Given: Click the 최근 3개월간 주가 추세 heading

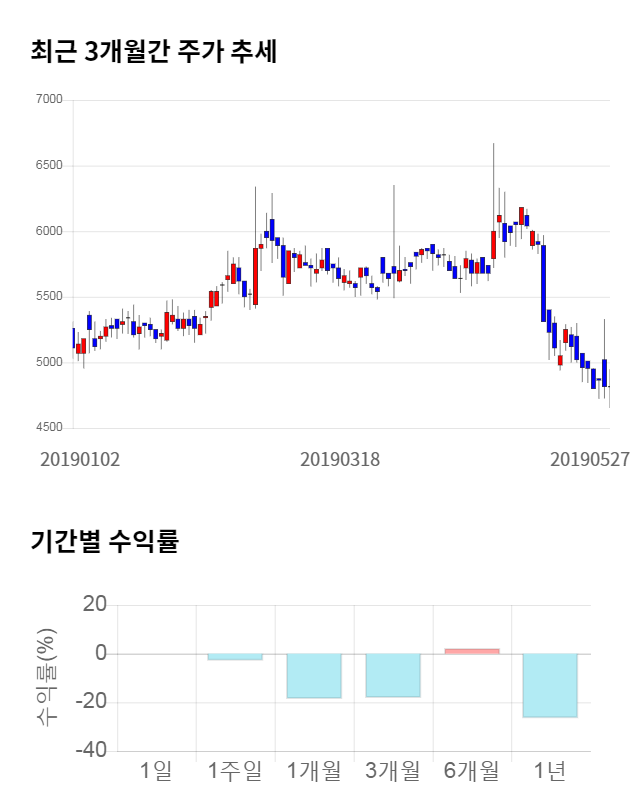Looking at the screenshot, I should point(153,52).
